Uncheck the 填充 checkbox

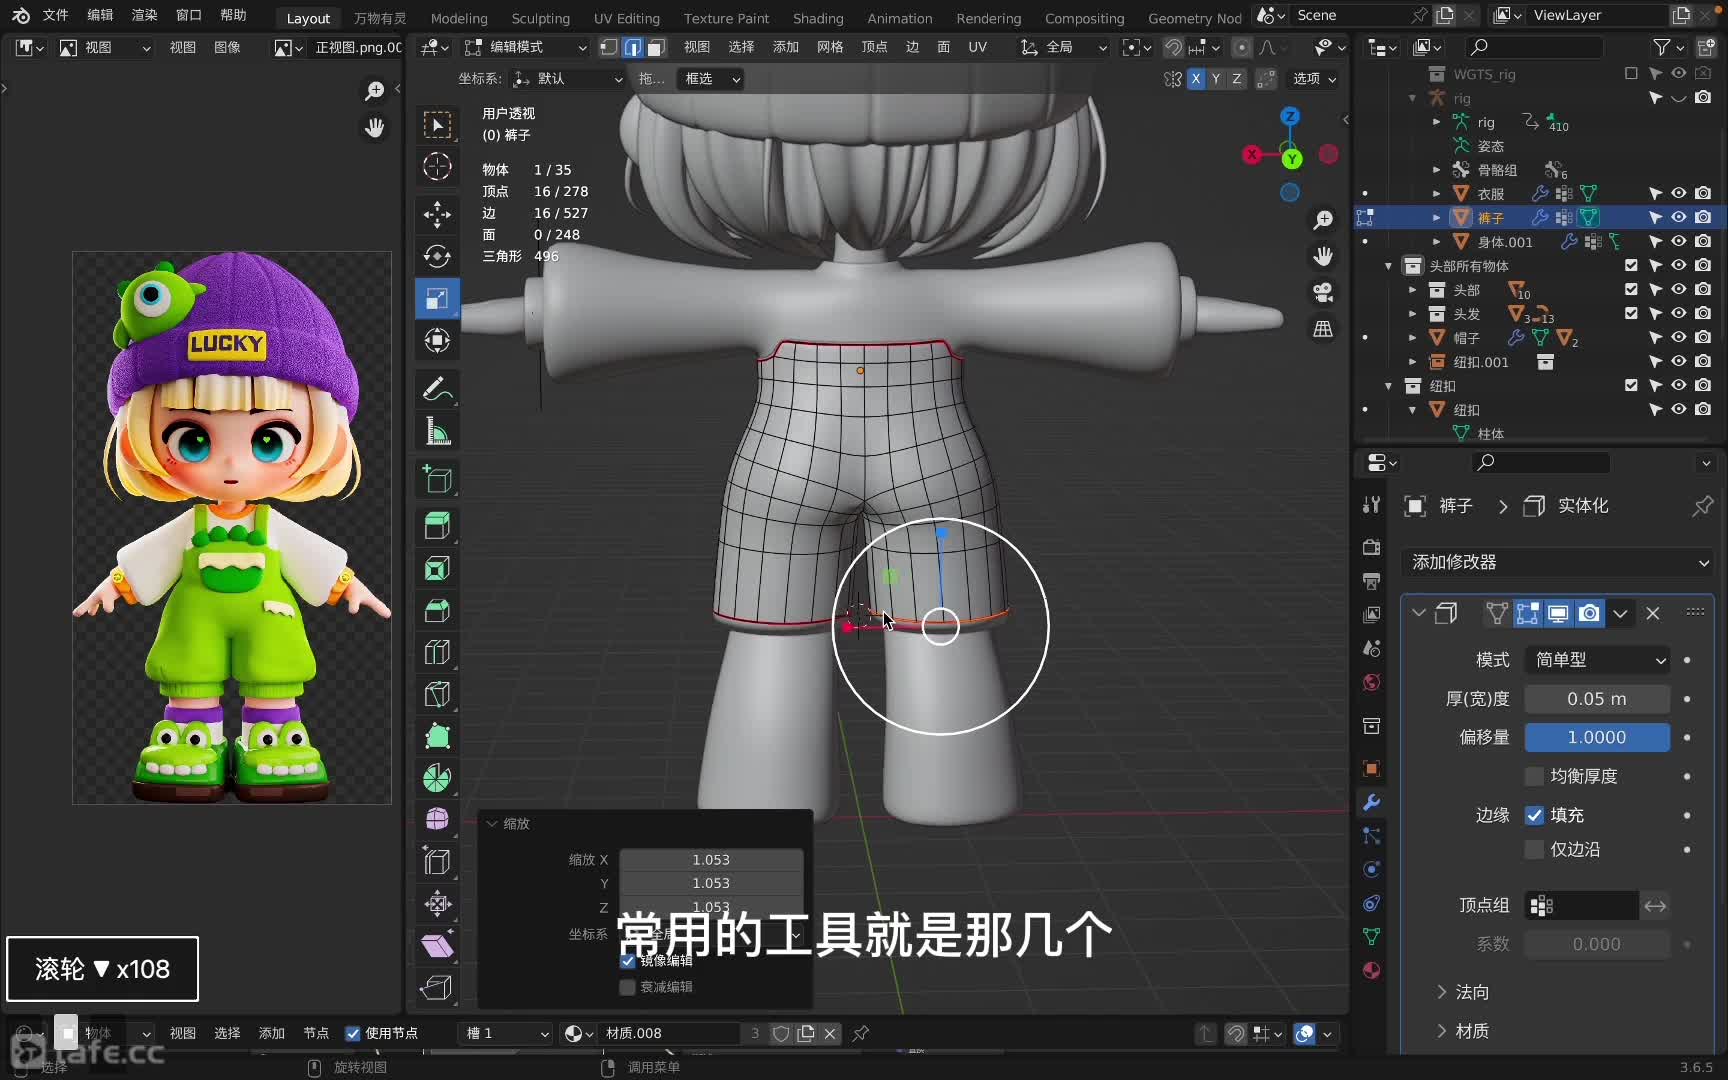point(1534,815)
